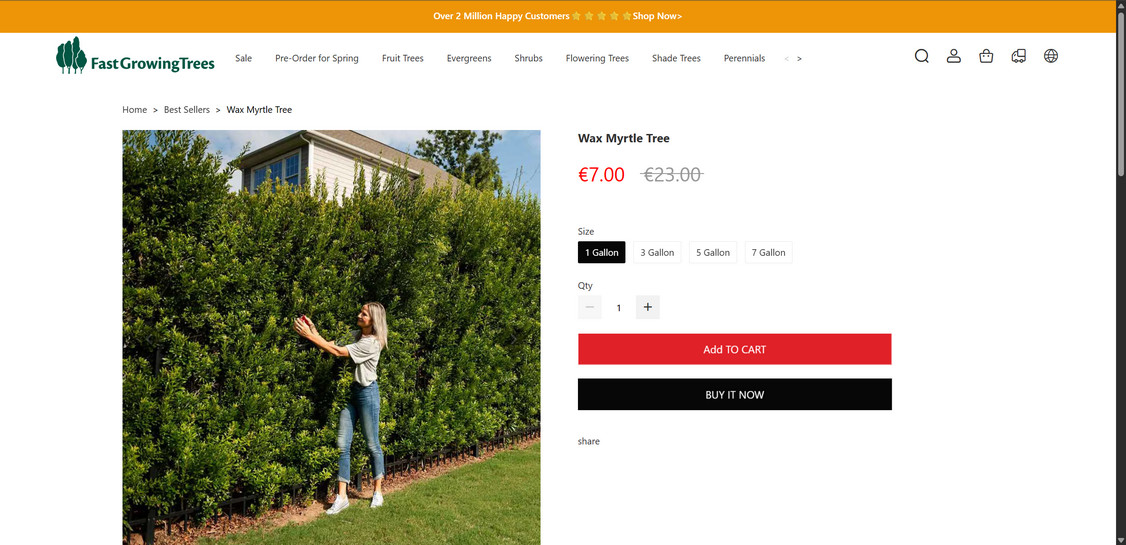
Task: Move the nav menu back with left arrow
Action: click(786, 59)
